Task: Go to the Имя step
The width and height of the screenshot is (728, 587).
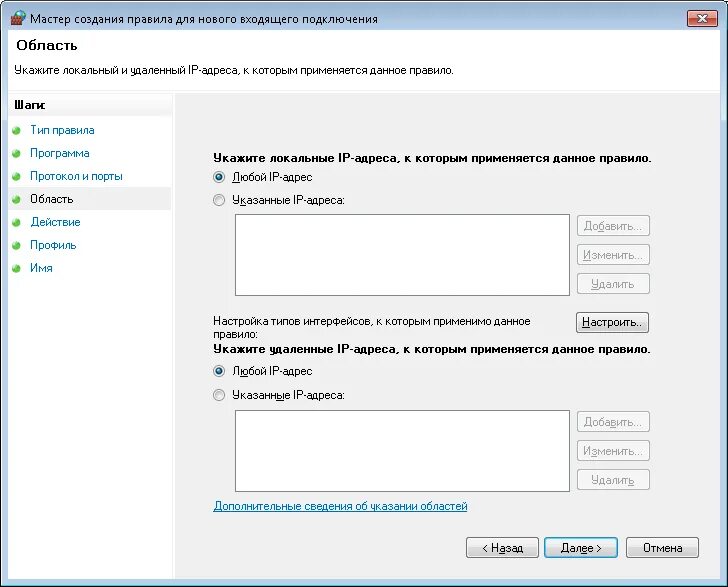Action: (41, 268)
